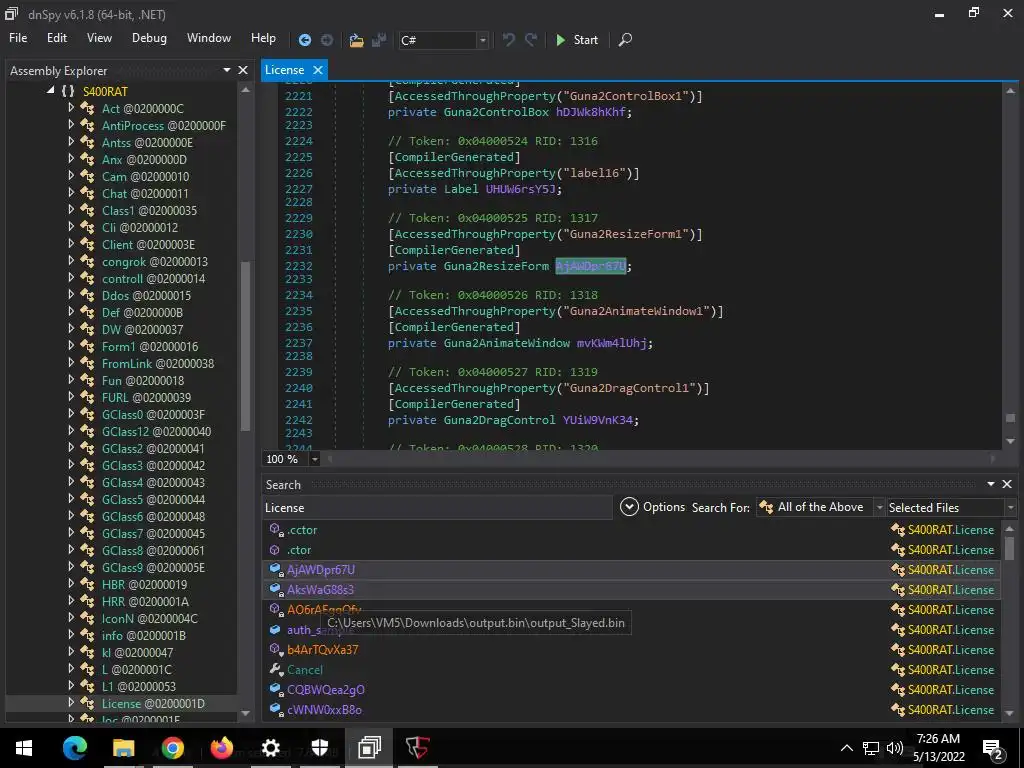The width and height of the screenshot is (1024, 768).
Task: Start debugging with the green Start button
Action: click(x=577, y=40)
